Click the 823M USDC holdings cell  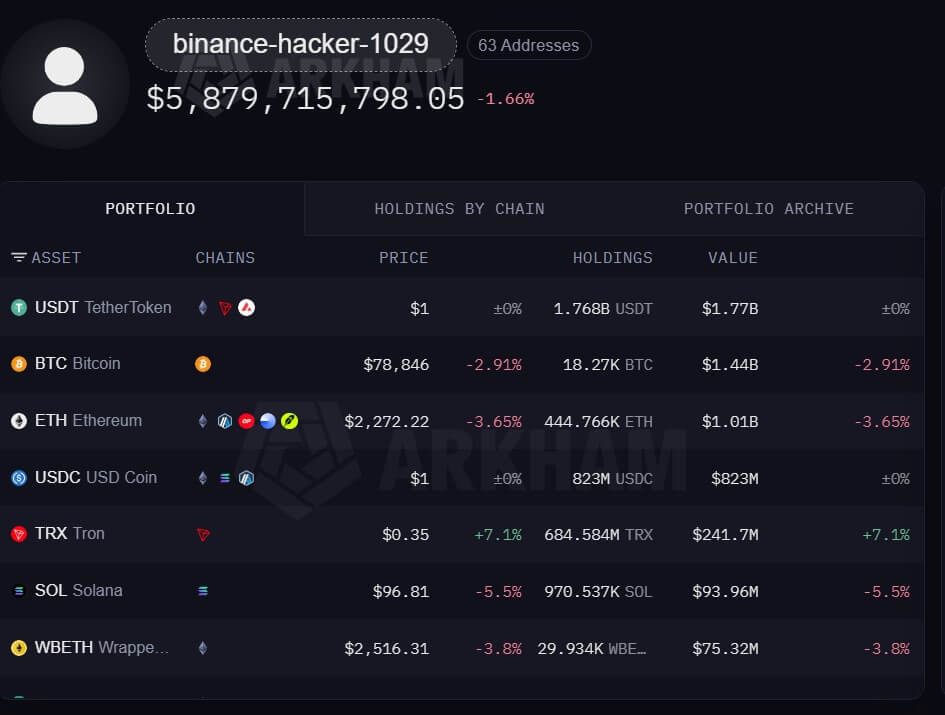(x=612, y=479)
